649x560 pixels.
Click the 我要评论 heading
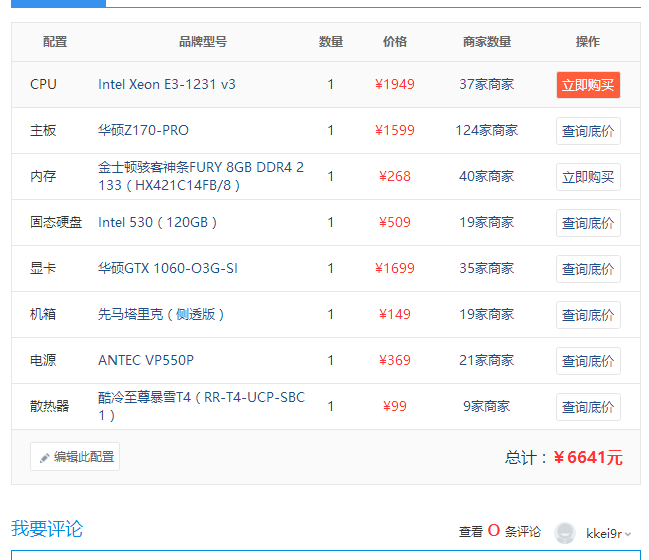47,529
